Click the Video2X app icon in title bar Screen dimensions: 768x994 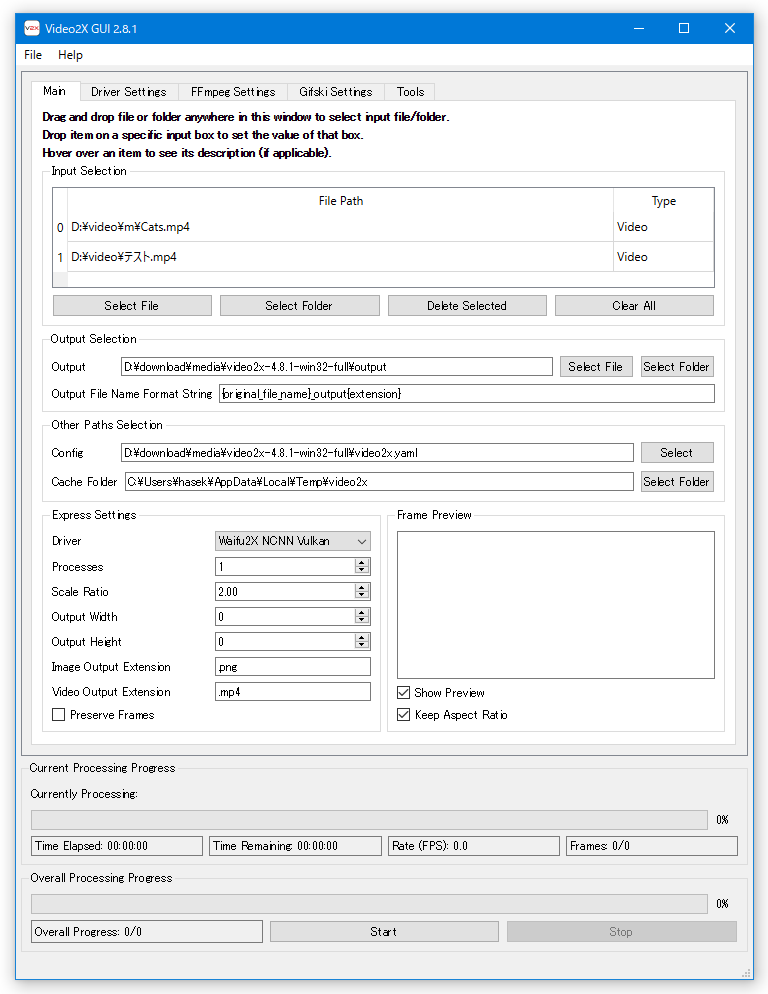32,29
